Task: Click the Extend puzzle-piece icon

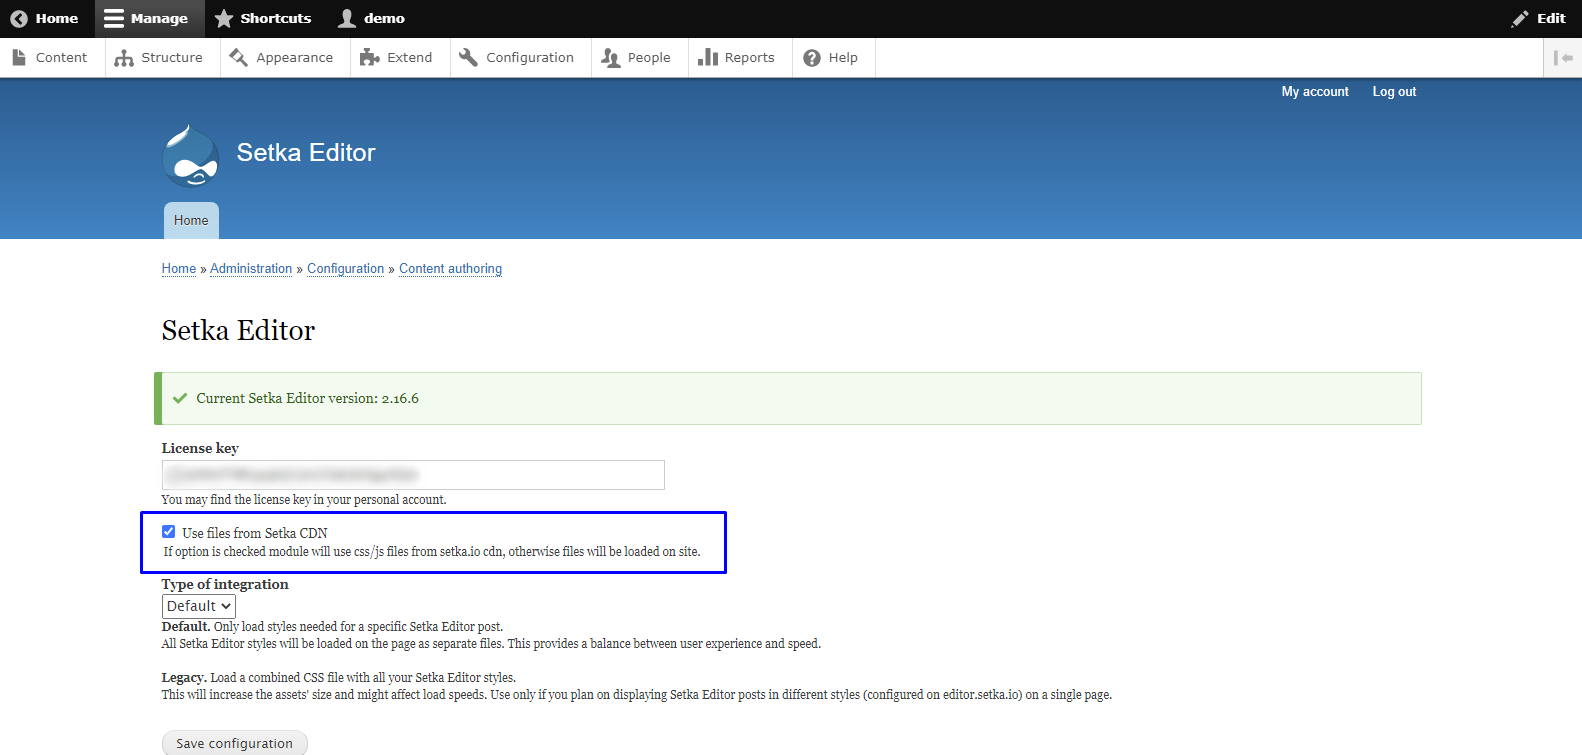Action: (370, 58)
